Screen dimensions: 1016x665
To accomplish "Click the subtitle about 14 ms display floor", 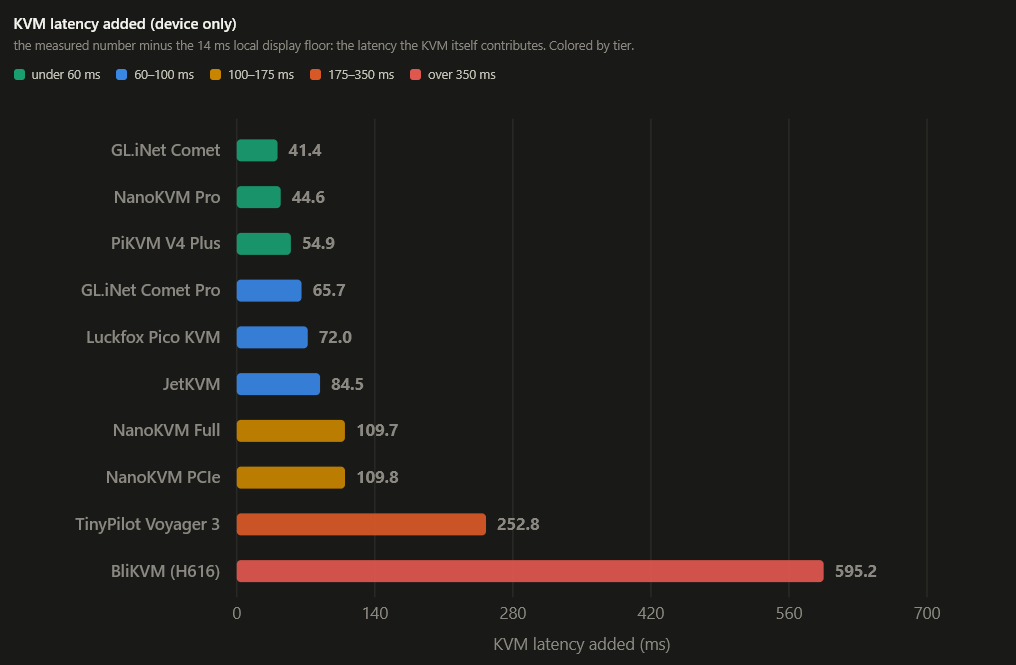I will click(323, 46).
